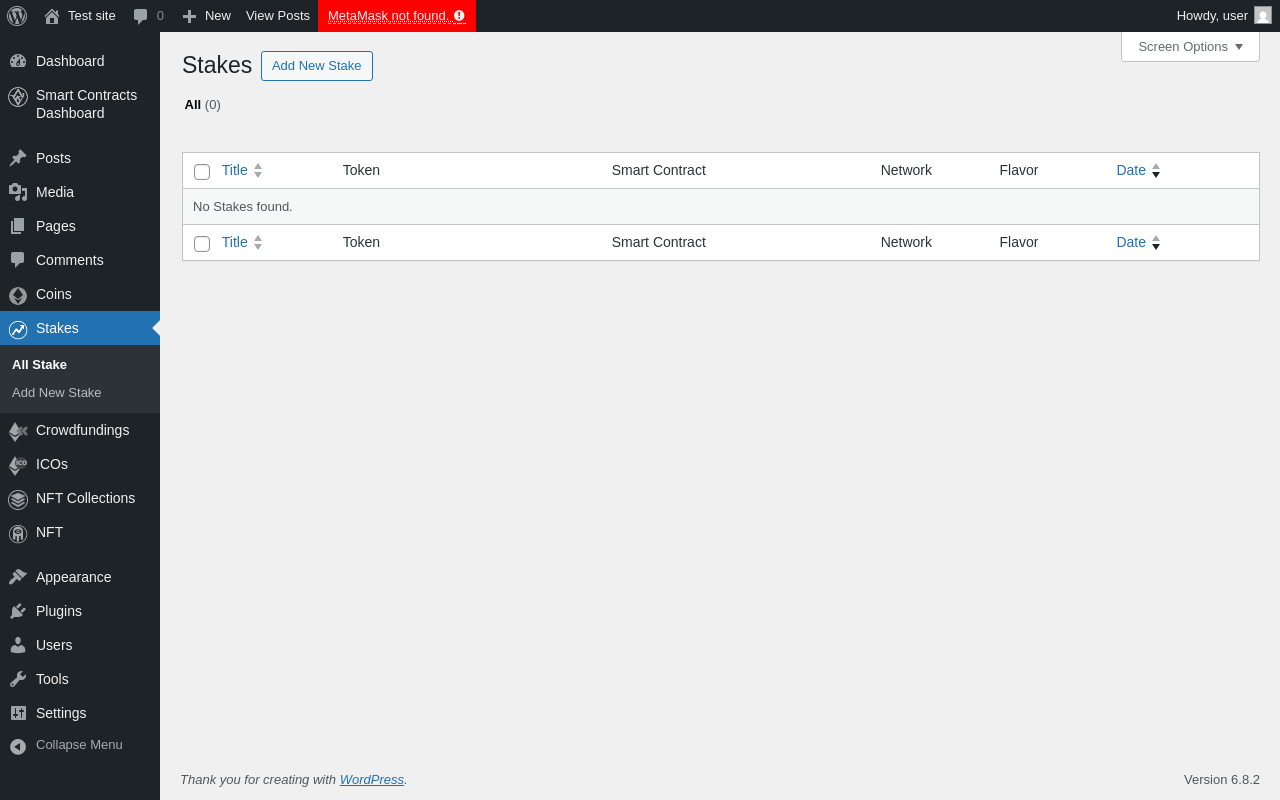Screen dimensions: 1280x800
Task: Open the comments bubble icon in admin bar
Action: coord(140,16)
